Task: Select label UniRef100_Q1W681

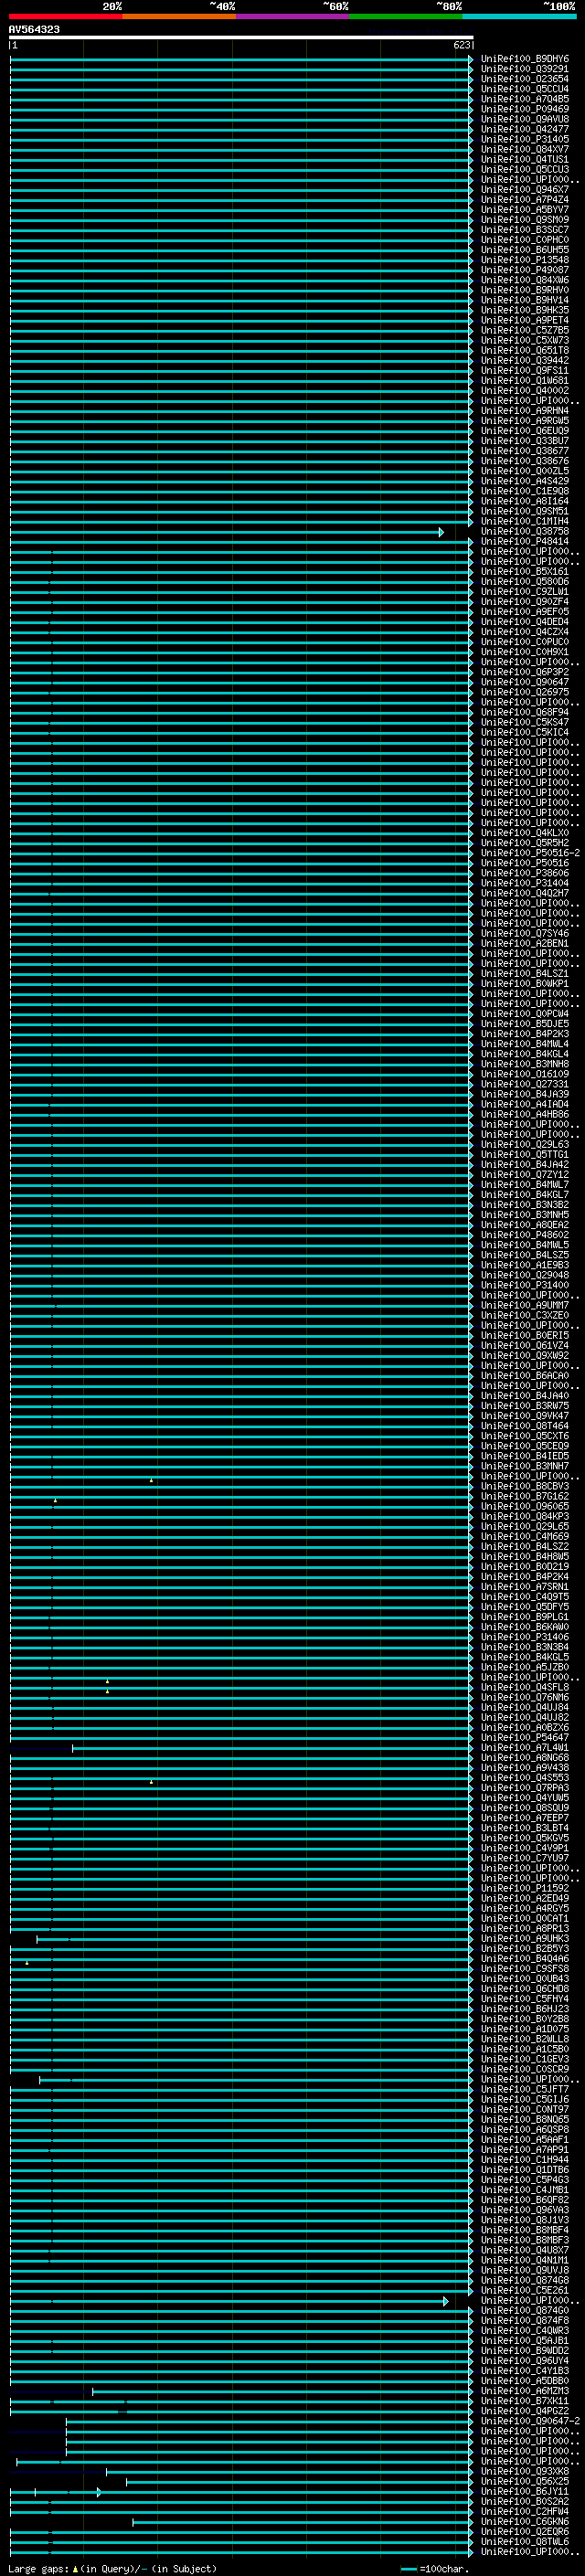Action: pyautogui.click(x=525, y=380)
